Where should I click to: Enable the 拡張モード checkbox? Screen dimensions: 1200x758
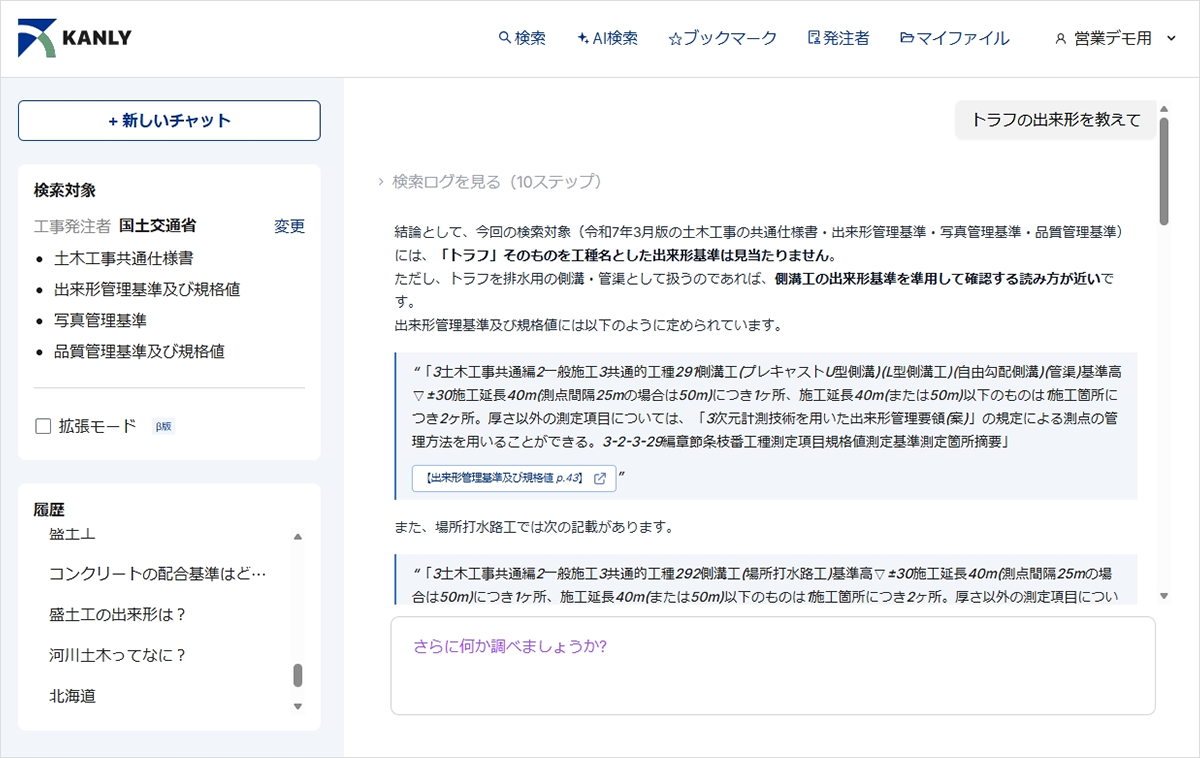(x=43, y=426)
